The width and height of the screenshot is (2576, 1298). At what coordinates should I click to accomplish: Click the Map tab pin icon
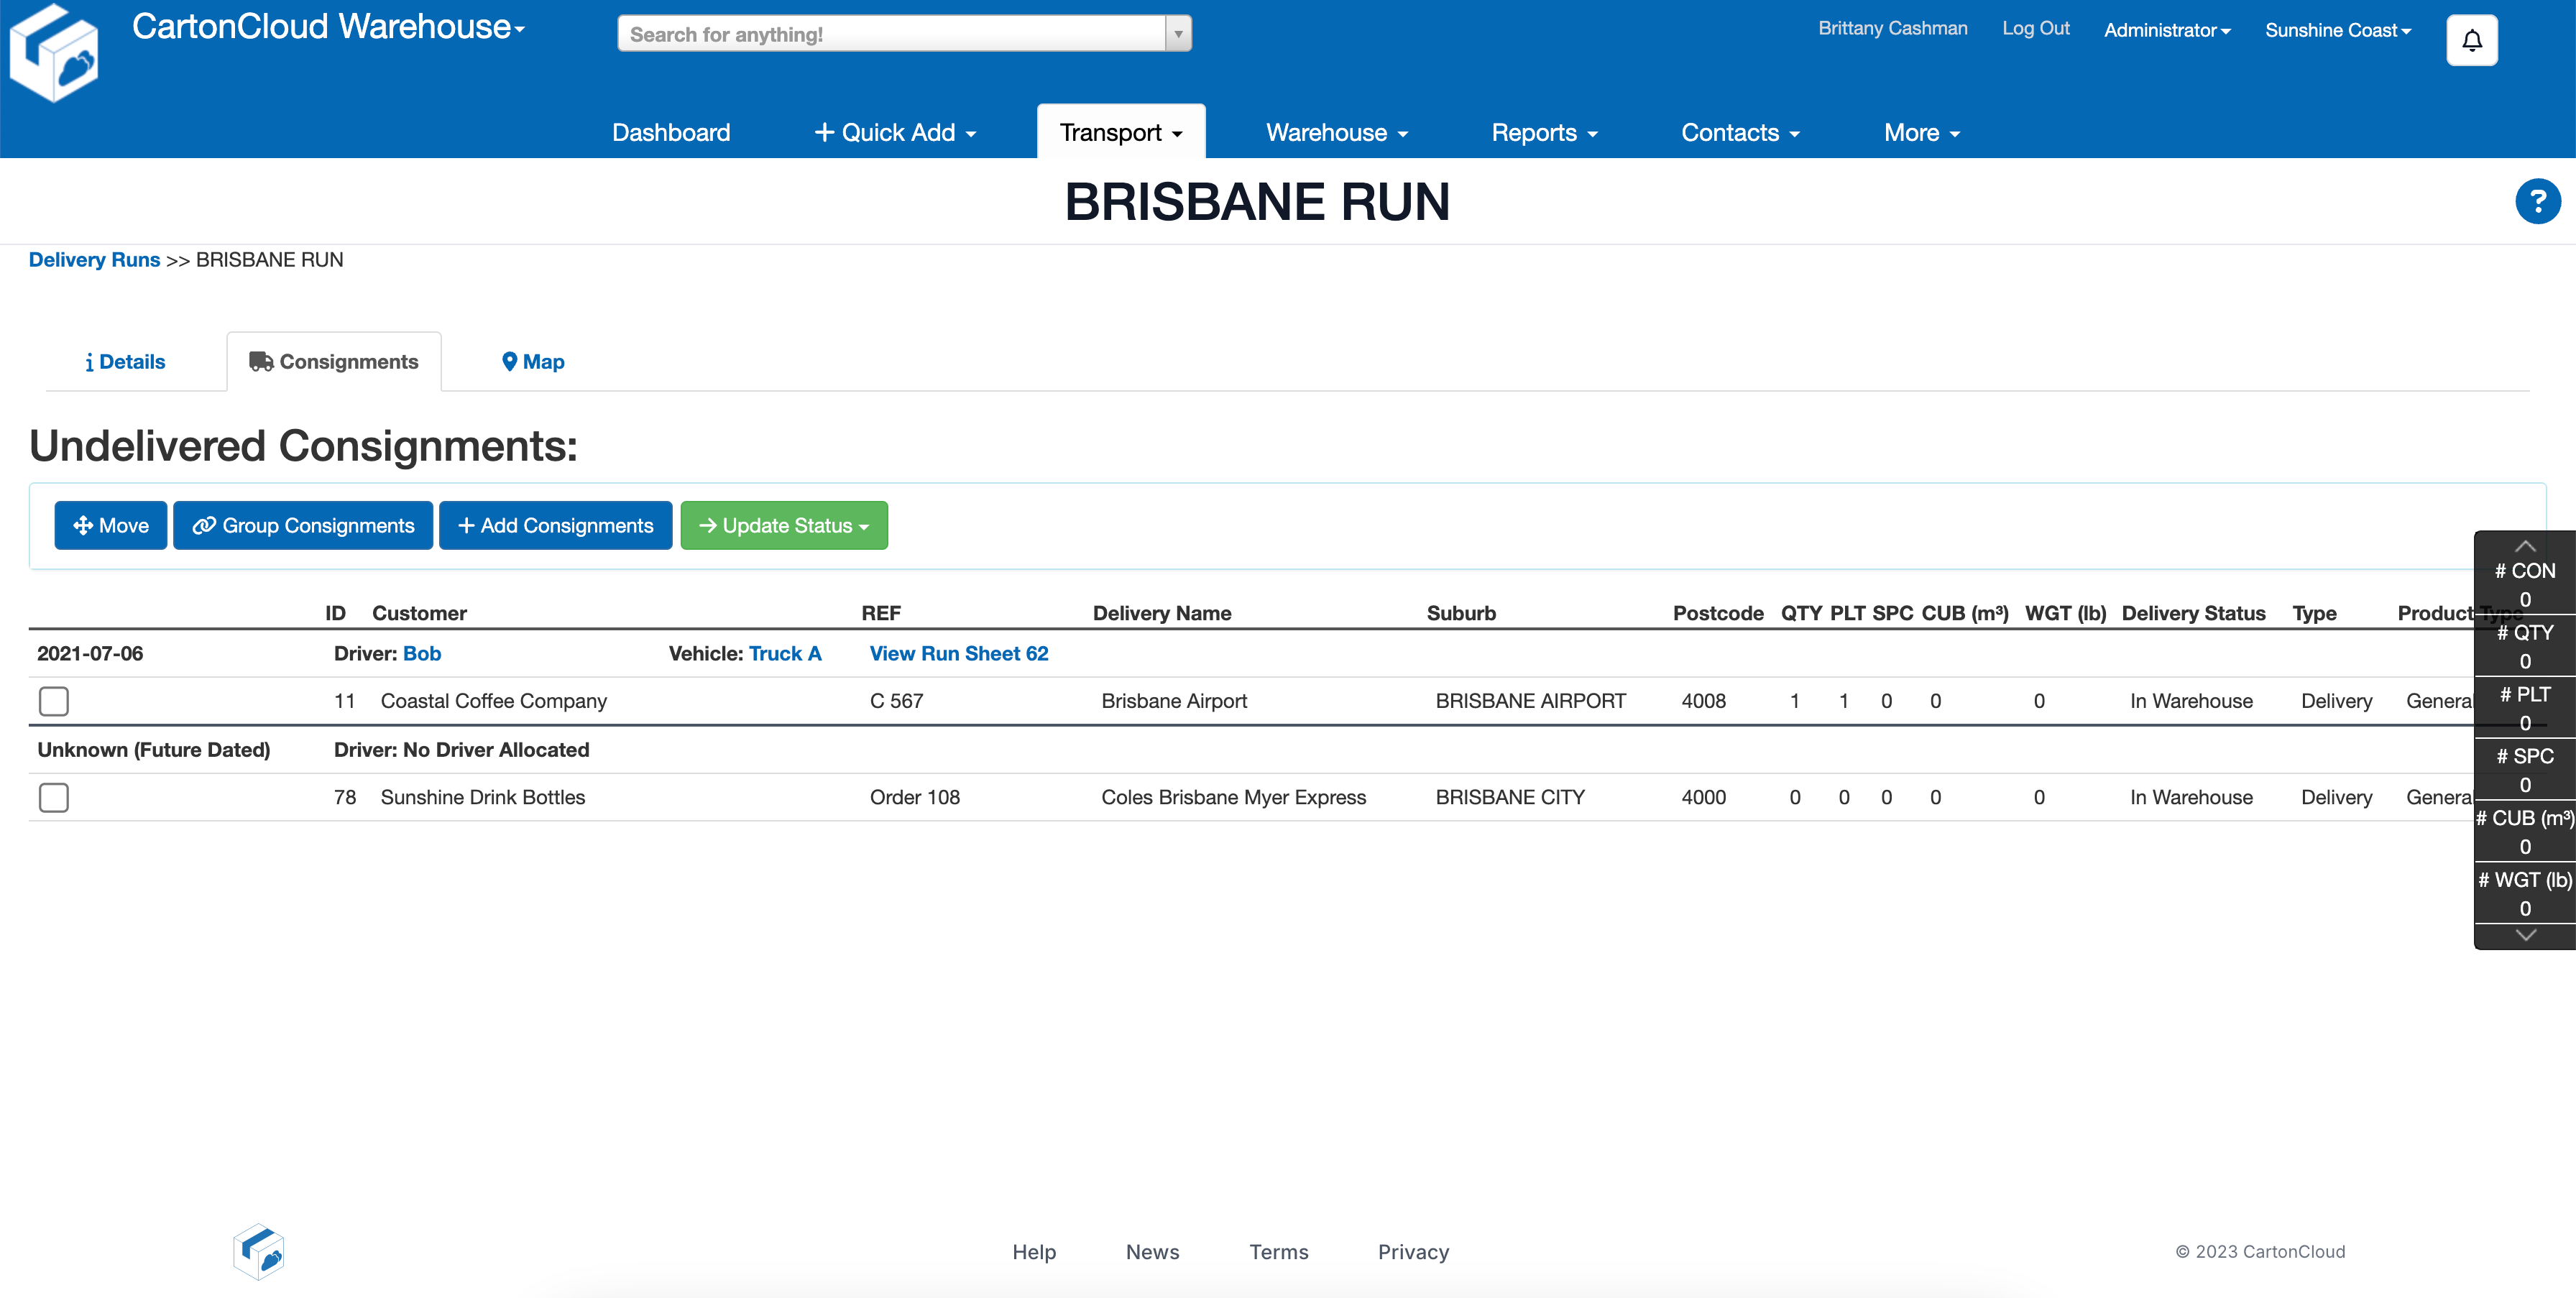pos(509,362)
